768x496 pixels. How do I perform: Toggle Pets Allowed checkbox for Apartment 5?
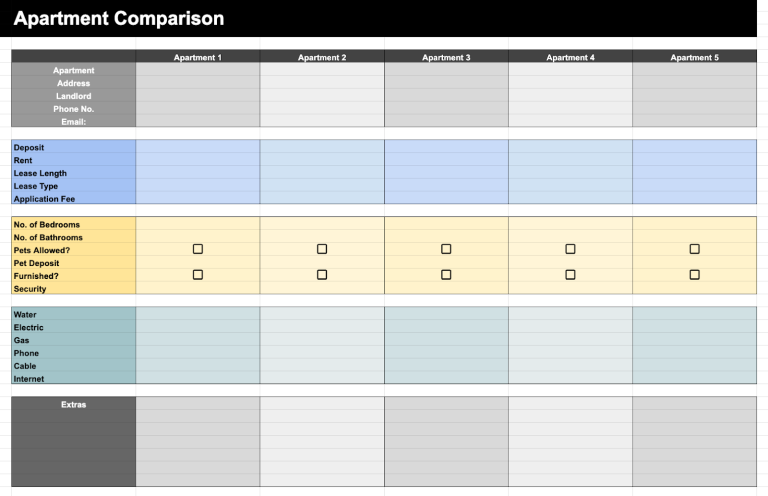[694, 249]
